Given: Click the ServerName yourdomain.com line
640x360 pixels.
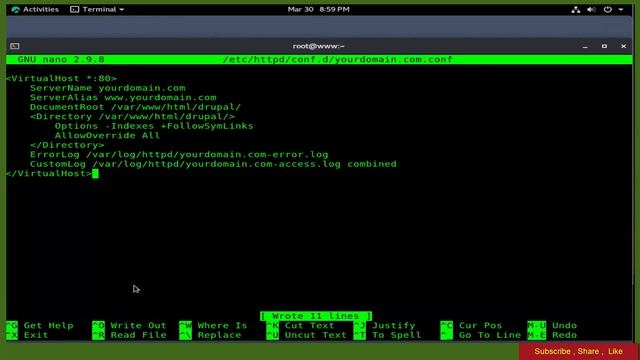Looking at the screenshot, I should point(107,88).
